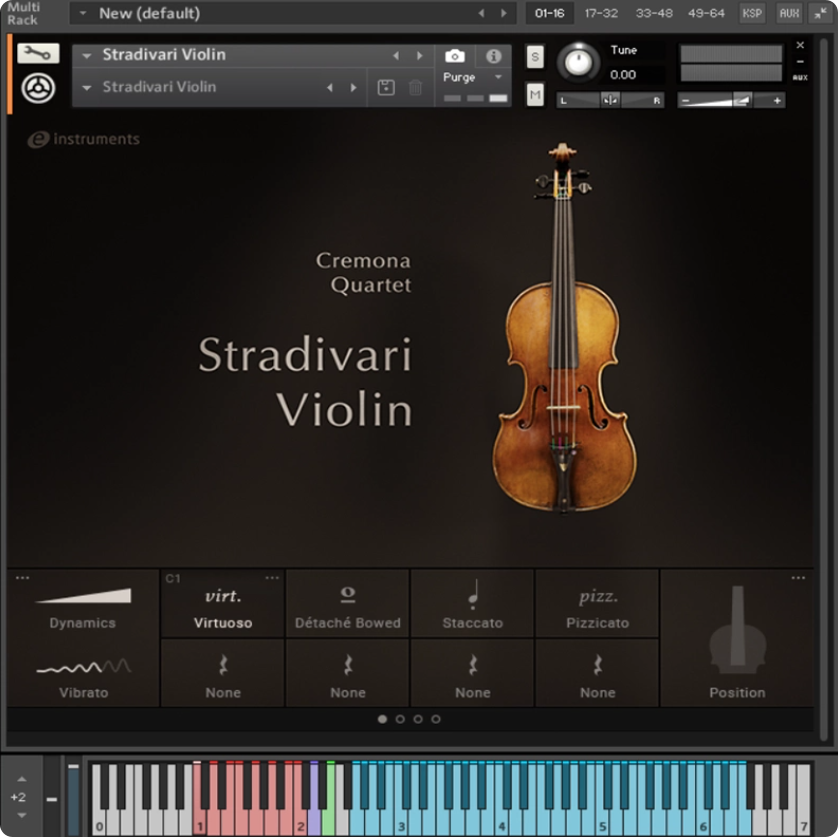Click the None slot under Staccato
838x837 pixels.
[472, 673]
